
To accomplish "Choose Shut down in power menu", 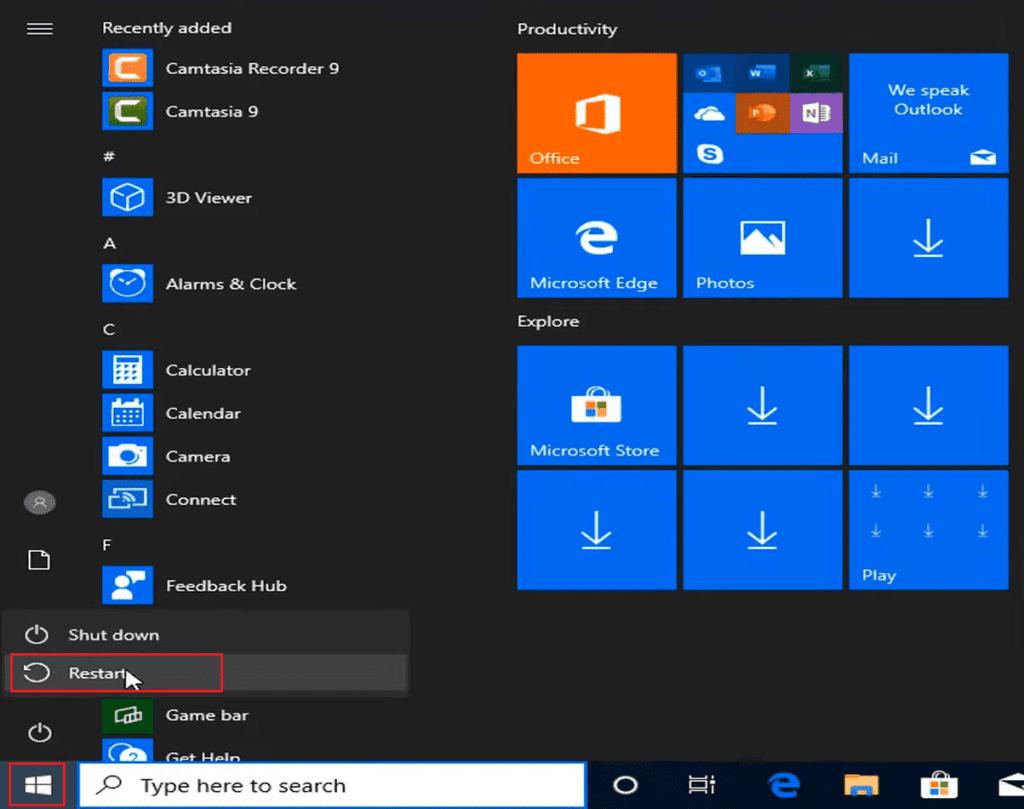I will 112,635.
